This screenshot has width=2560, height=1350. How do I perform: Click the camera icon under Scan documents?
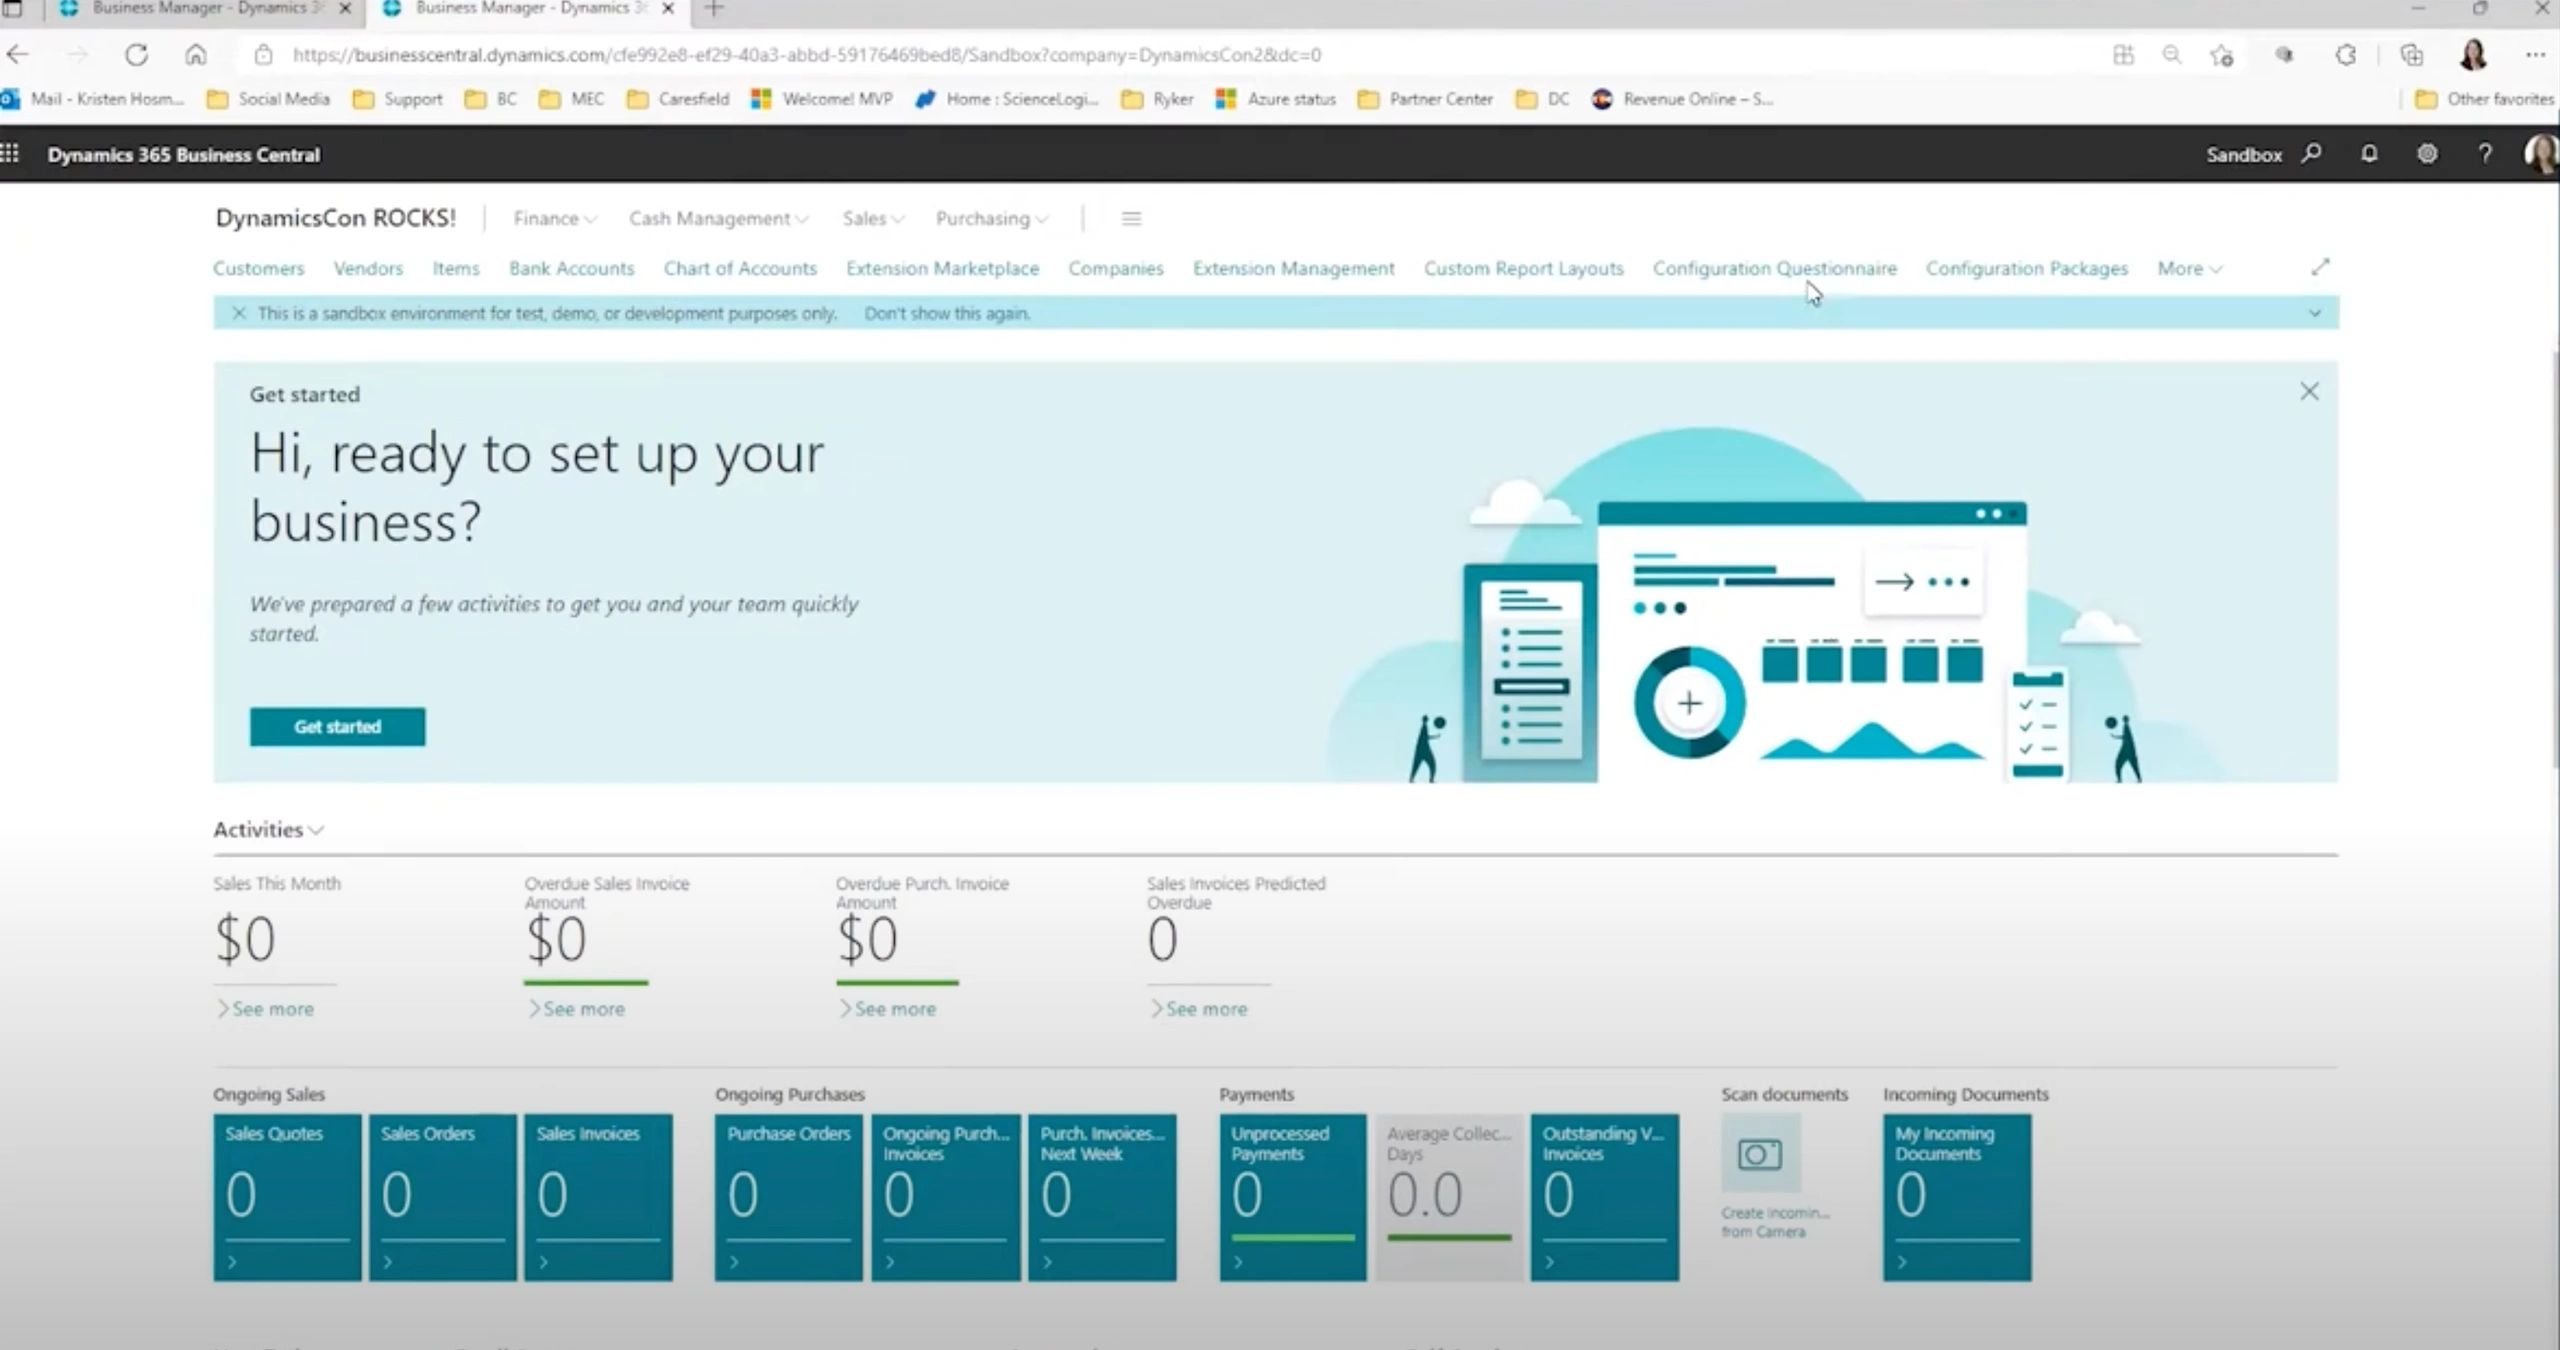tap(1760, 1154)
